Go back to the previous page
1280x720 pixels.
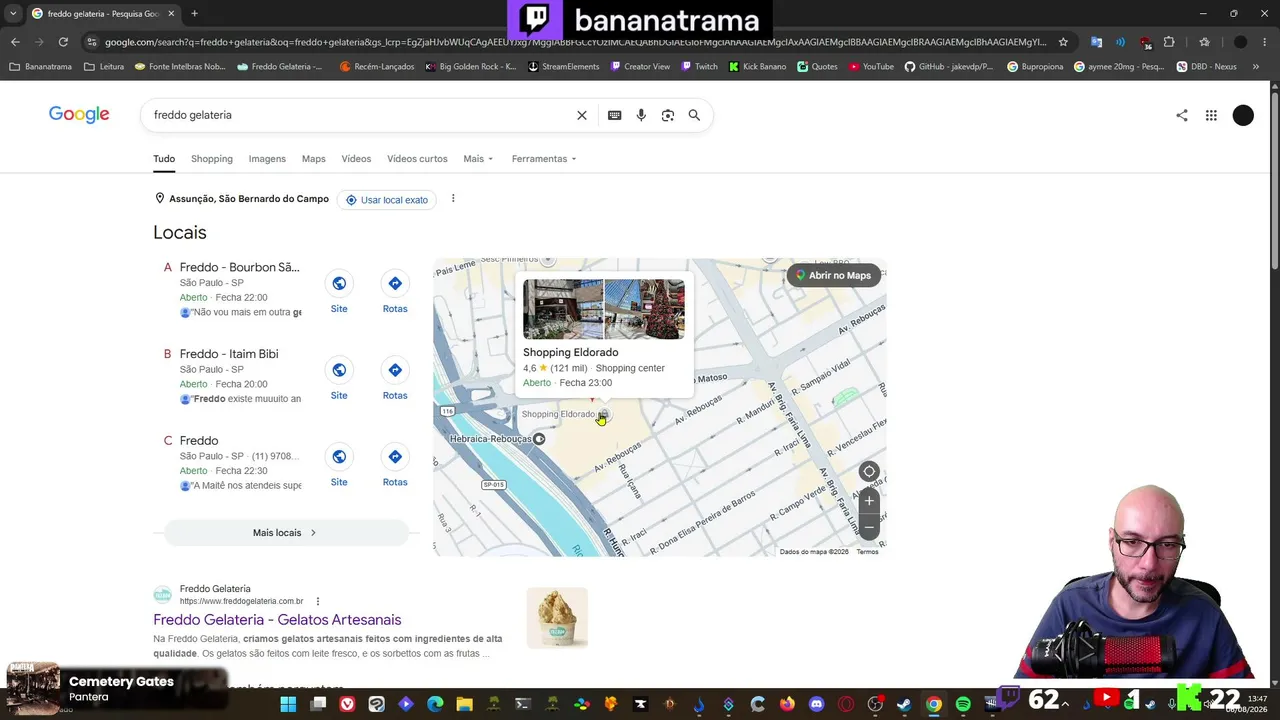point(15,42)
